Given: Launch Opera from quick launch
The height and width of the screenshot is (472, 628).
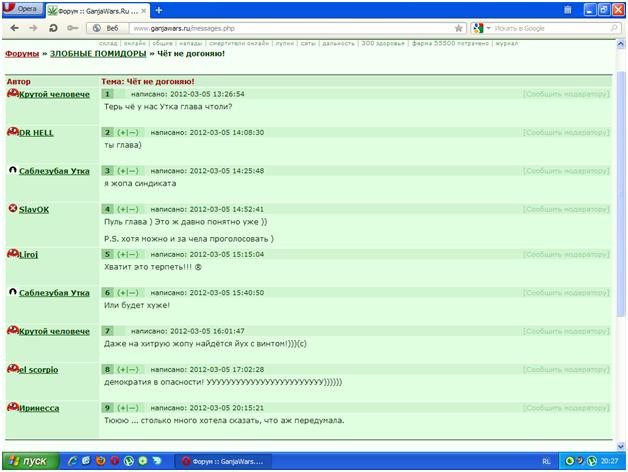Looking at the screenshot, I should pos(115,461).
